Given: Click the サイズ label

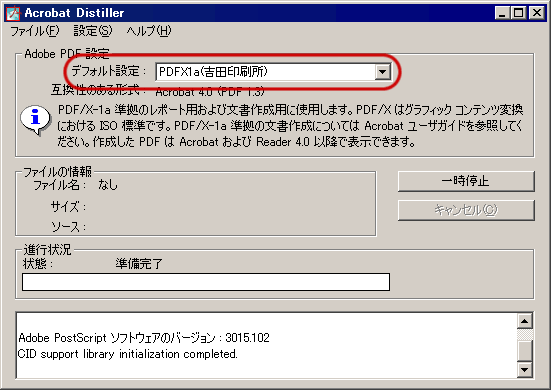Looking at the screenshot, I should click(68, 207).
